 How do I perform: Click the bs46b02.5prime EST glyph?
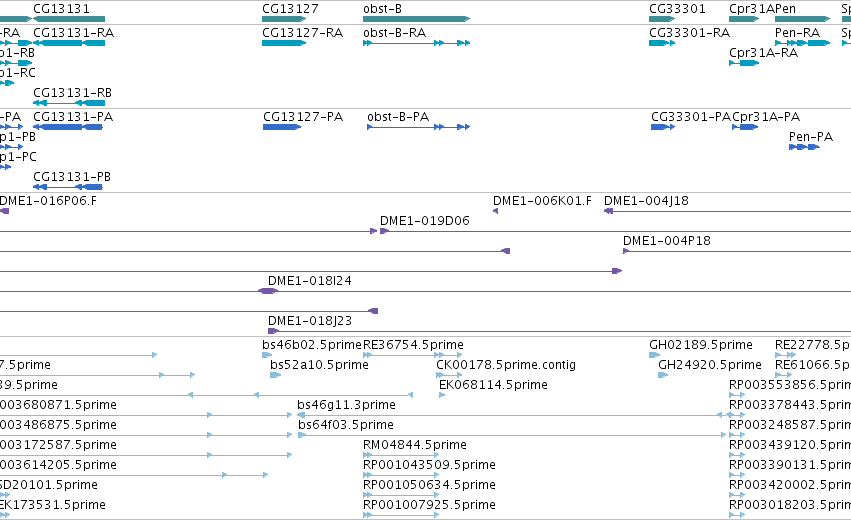[266, 355]
